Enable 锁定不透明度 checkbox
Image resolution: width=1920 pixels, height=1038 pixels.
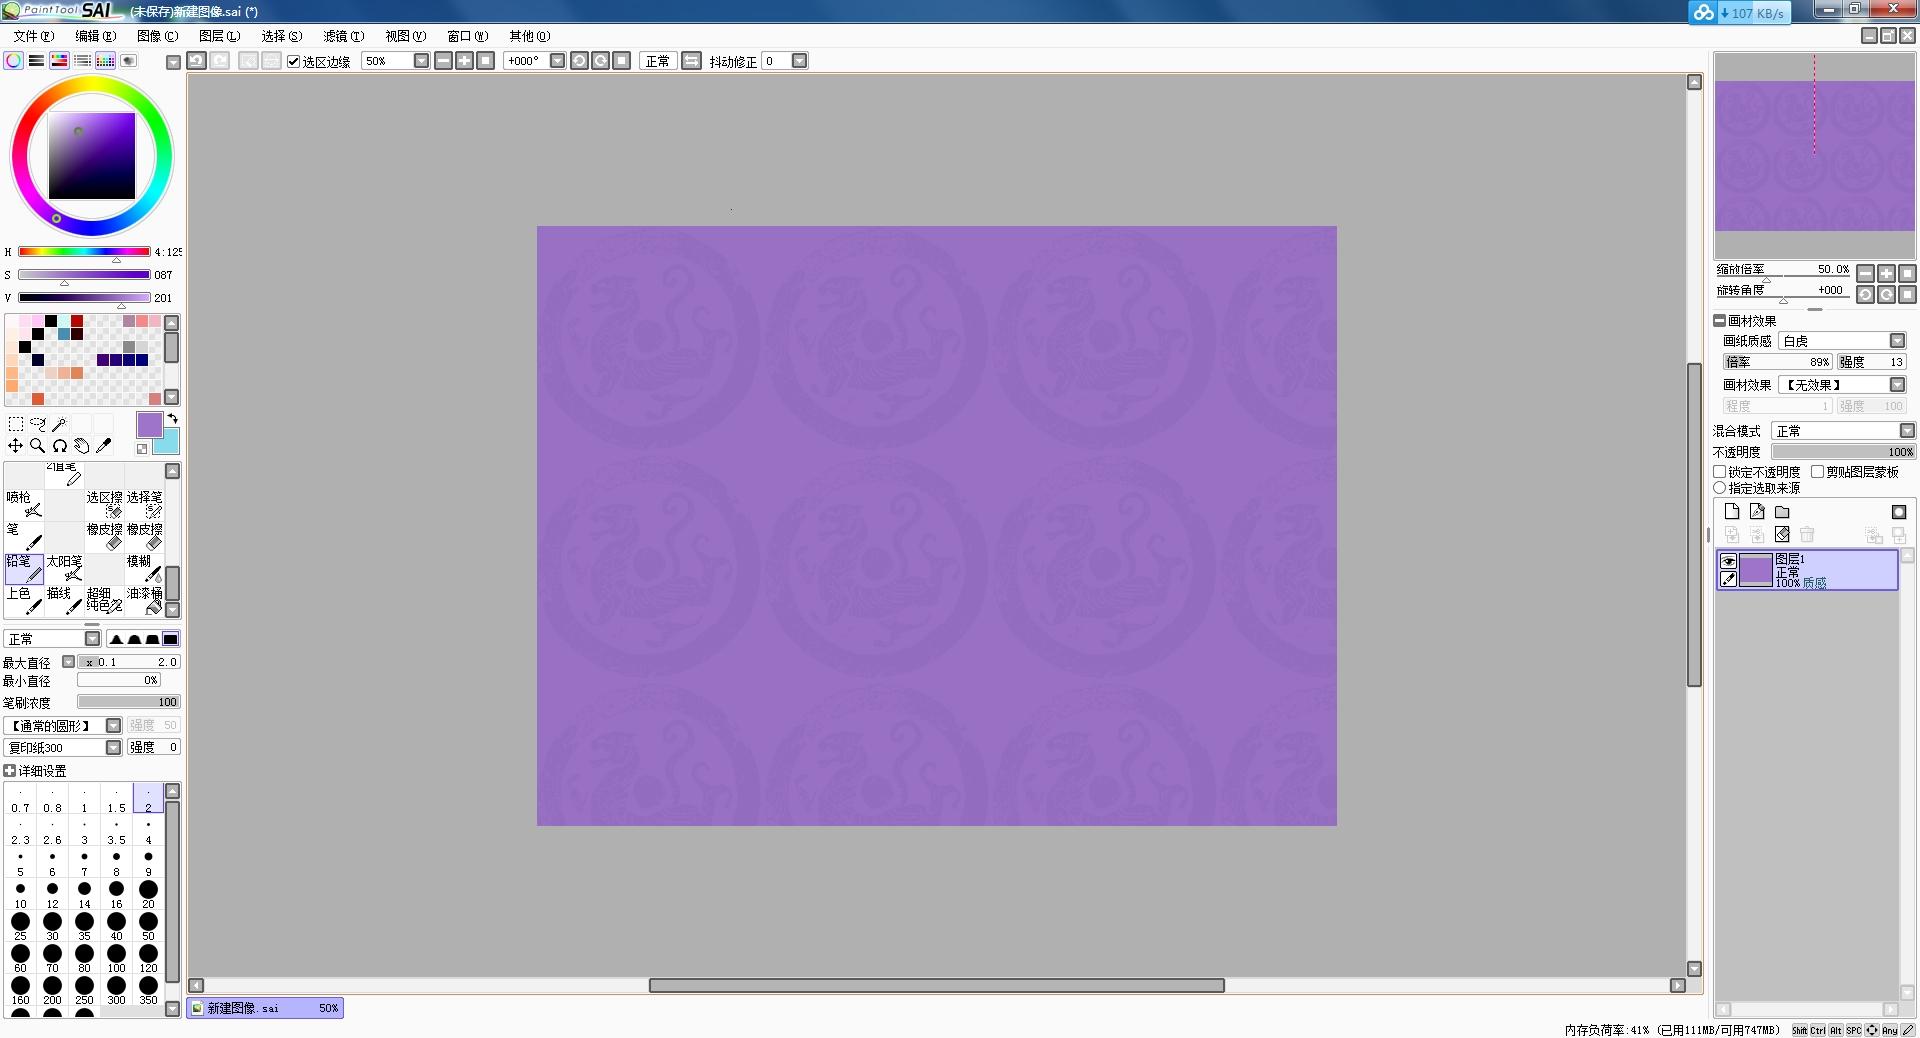pyautogui.click(x=1720, y=472)
